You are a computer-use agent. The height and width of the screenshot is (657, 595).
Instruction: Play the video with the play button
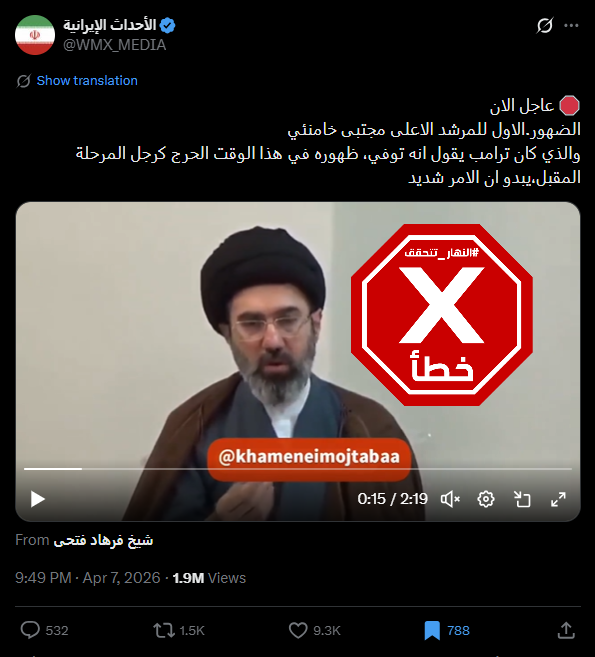(38, 499)
